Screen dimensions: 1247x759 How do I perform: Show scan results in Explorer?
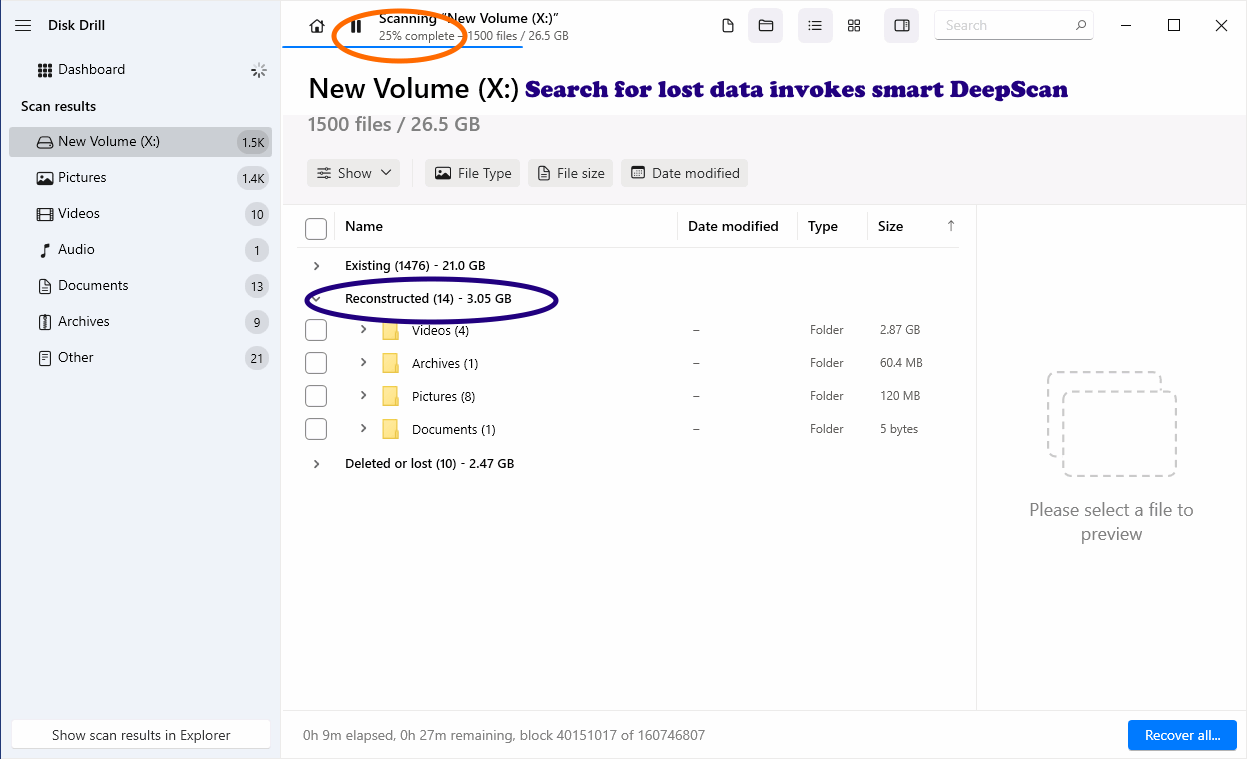pyautogui.click(x=141, y=735)
